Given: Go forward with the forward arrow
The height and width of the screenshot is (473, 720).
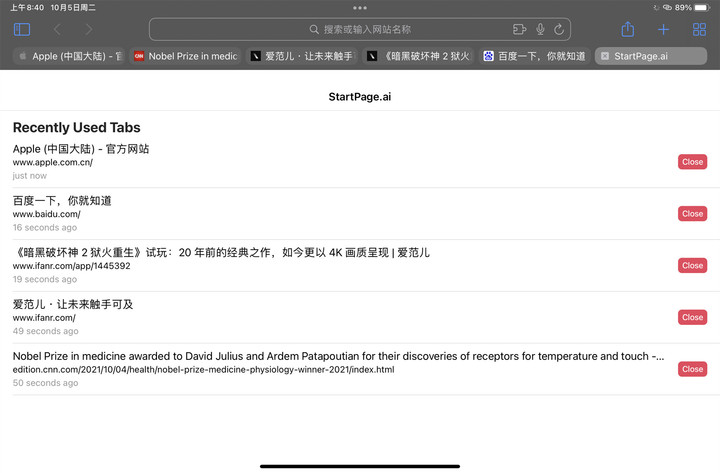Looking at the screenshot, I should (x=89, y=30).
